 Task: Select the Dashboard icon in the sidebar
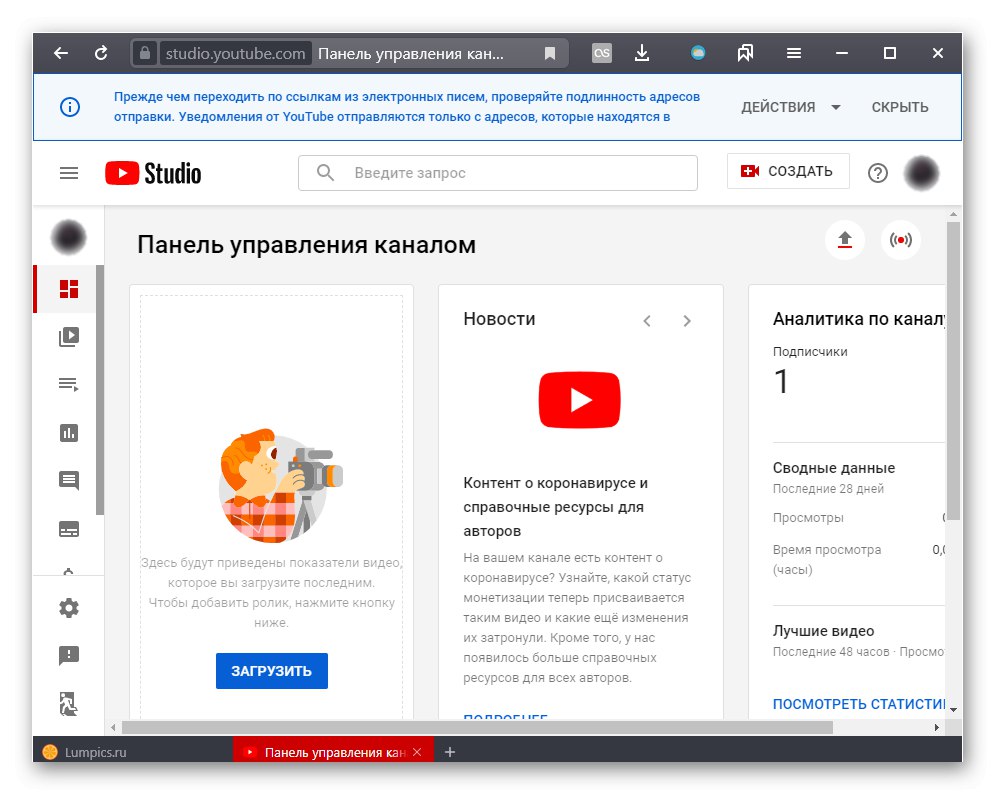69,289
